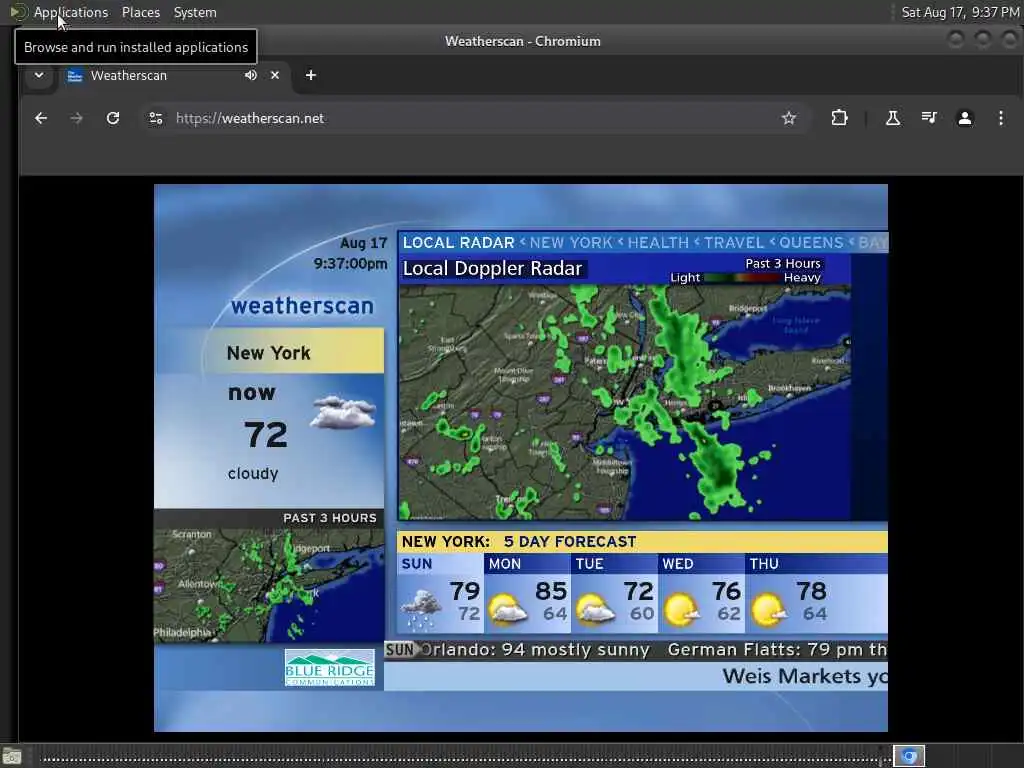Open the Applications menu
Screen dimensions: 1024x768
[71, 12]
